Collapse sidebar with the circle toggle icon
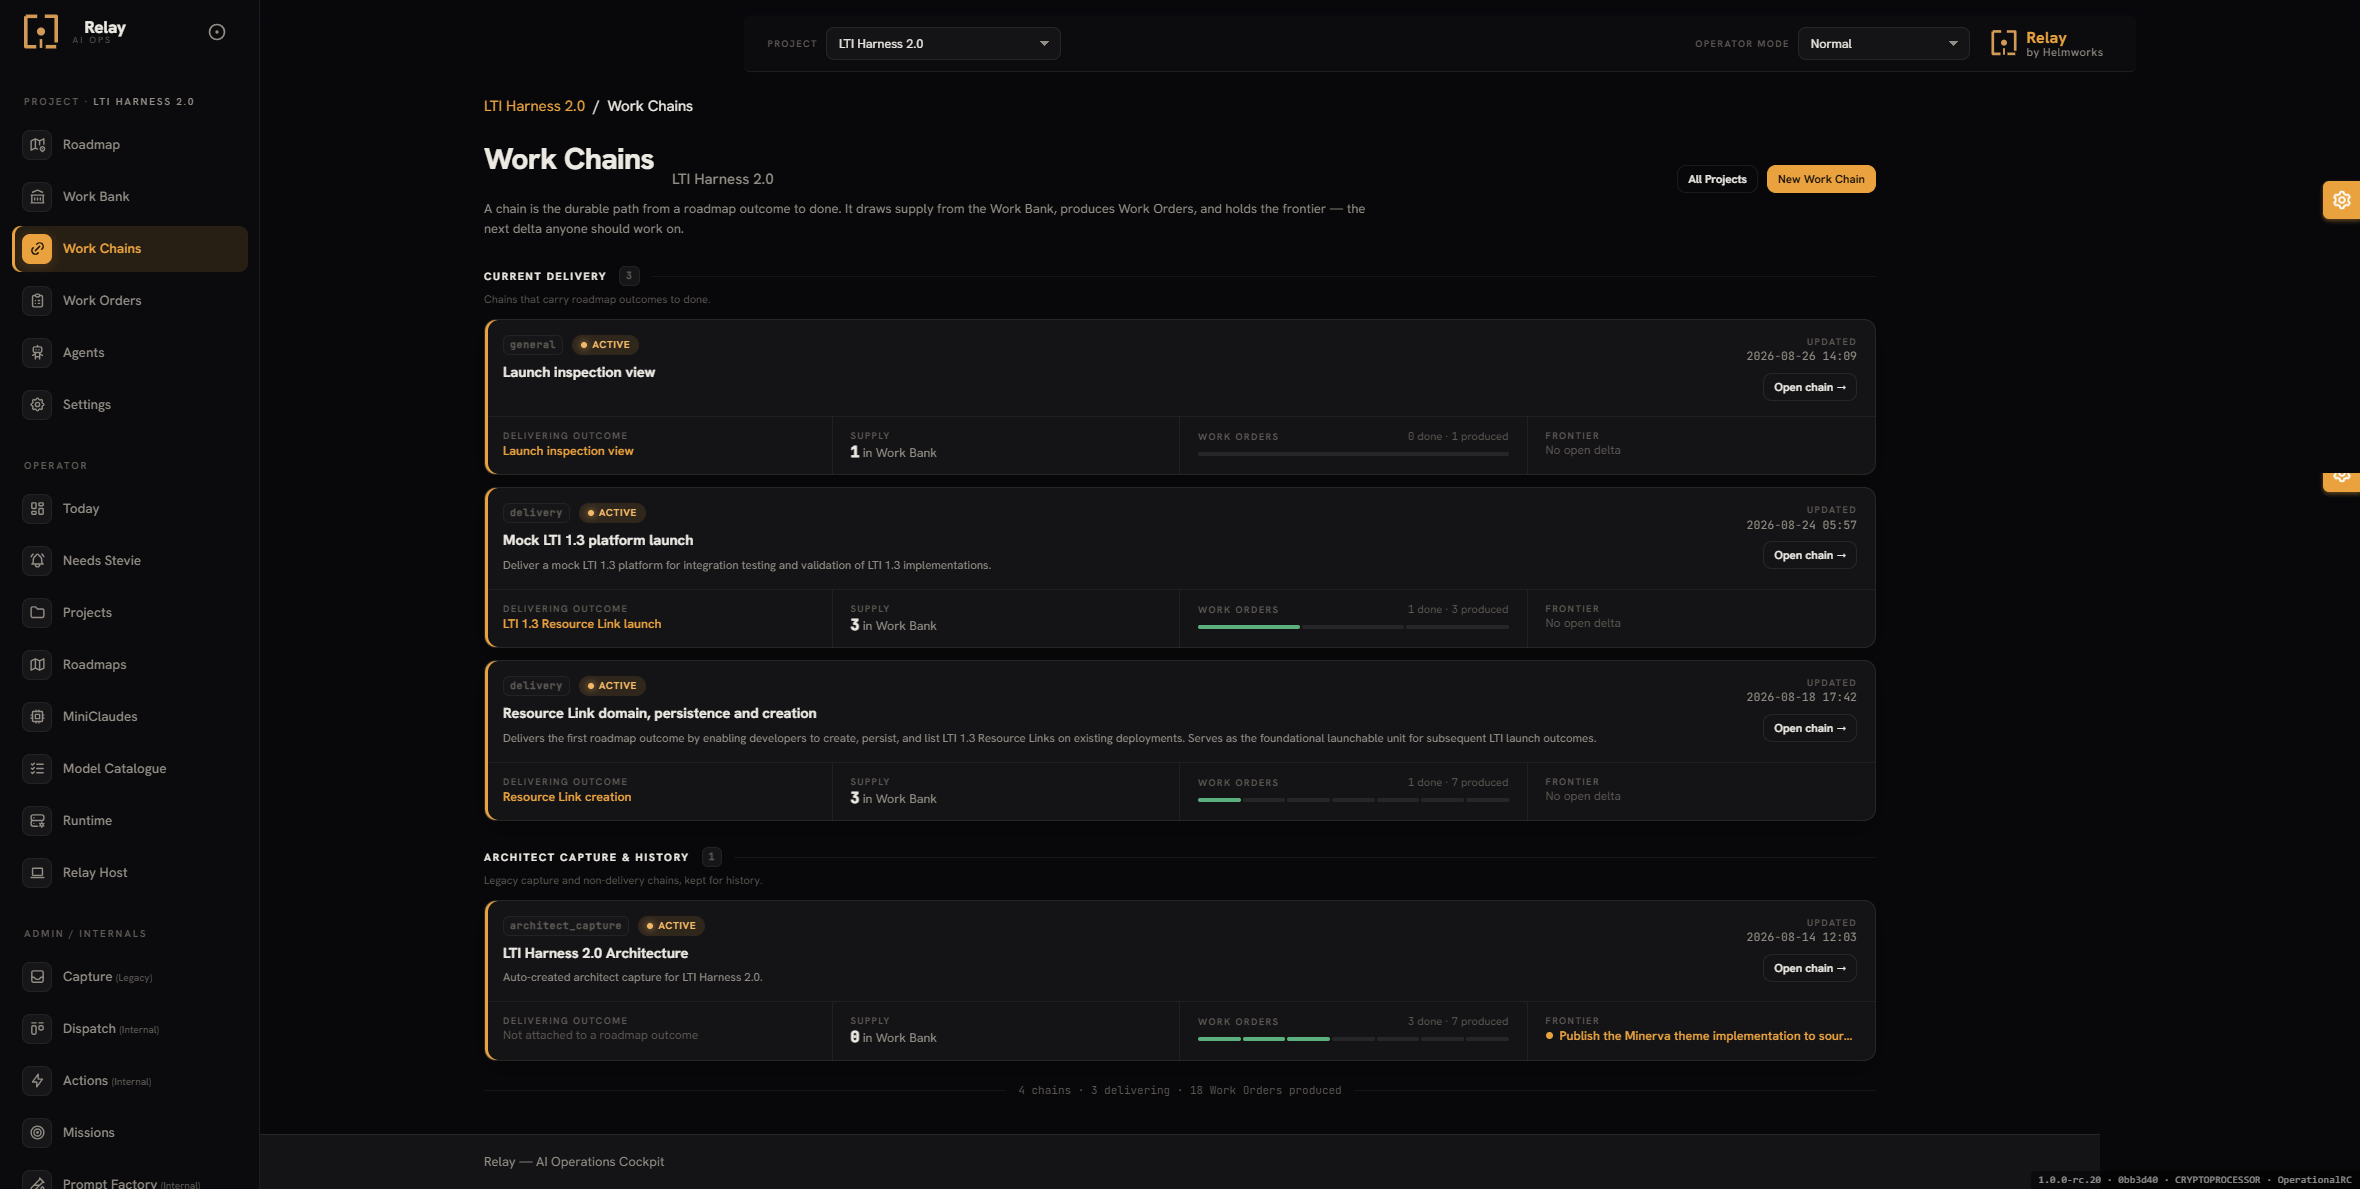This screenshot has width=2360, height=1189. [217, 32]
